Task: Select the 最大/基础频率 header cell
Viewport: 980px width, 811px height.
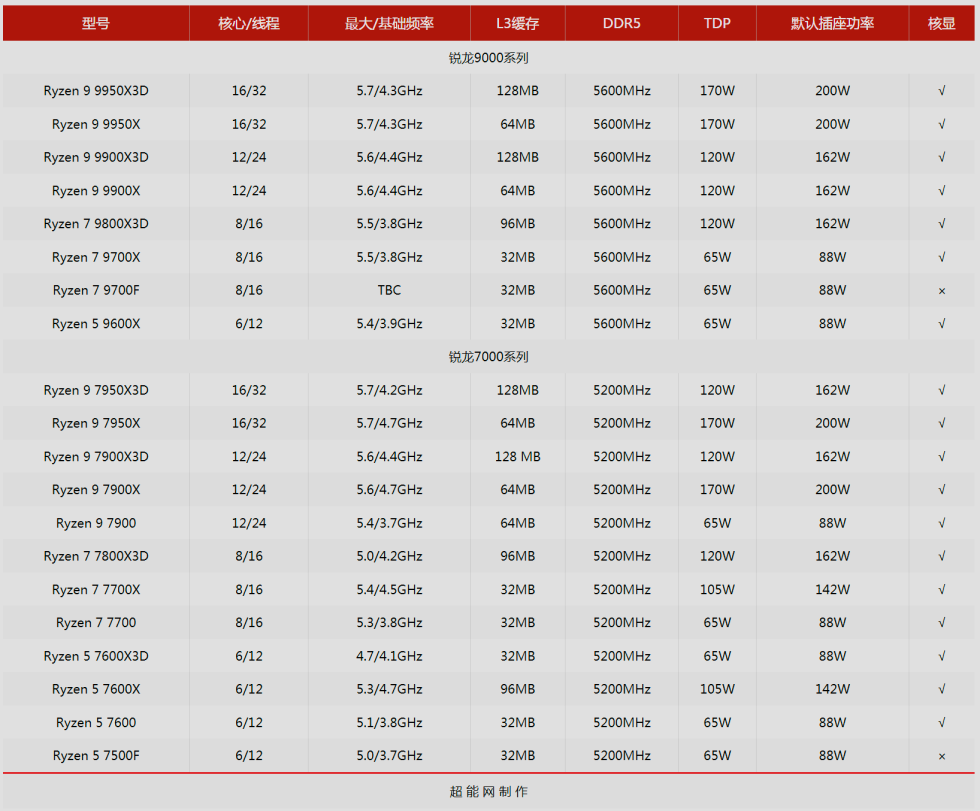Action: tap(389, 24)
